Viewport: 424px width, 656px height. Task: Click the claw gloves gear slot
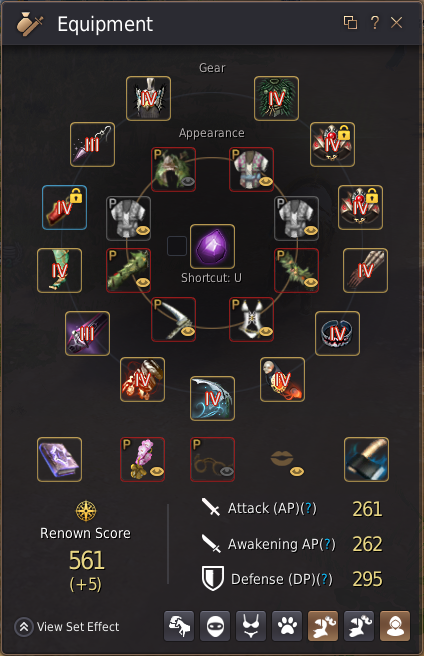(365, 271)
